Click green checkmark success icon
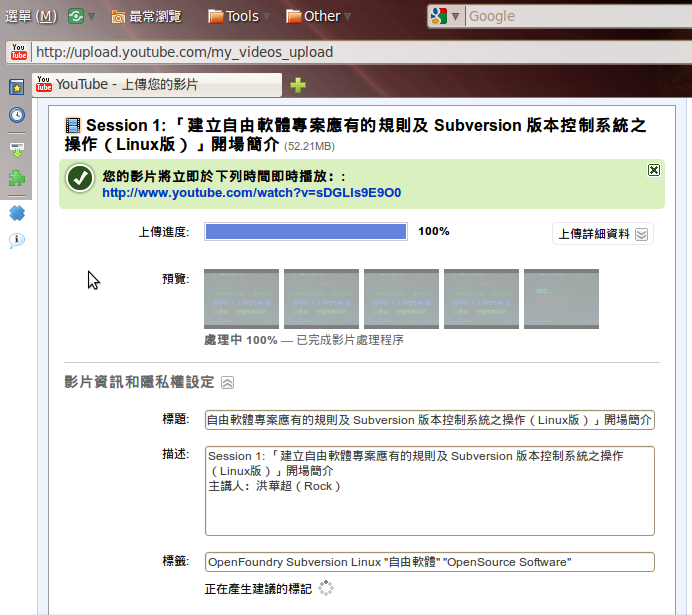This screenshot has height=615, width=692. pyautogui.click(x=80, y=178)
